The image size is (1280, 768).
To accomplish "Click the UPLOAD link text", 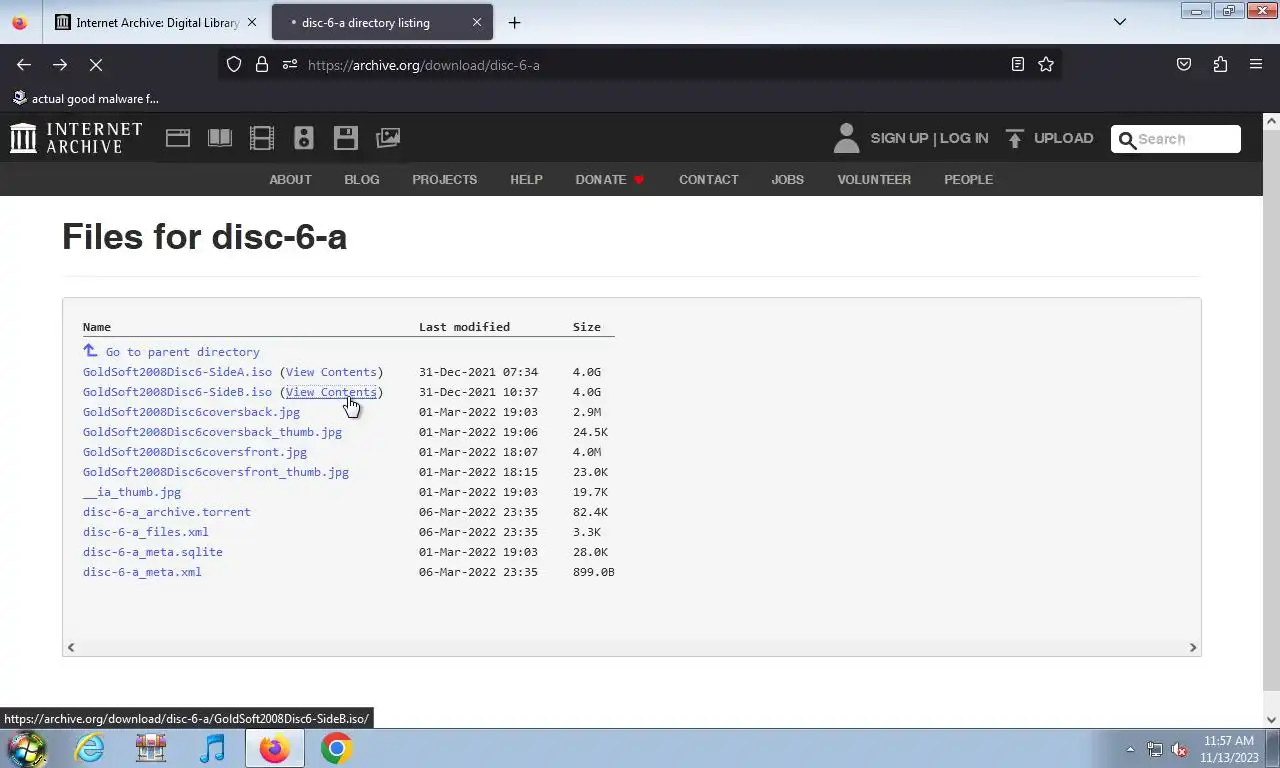I will coord(1063,138).
